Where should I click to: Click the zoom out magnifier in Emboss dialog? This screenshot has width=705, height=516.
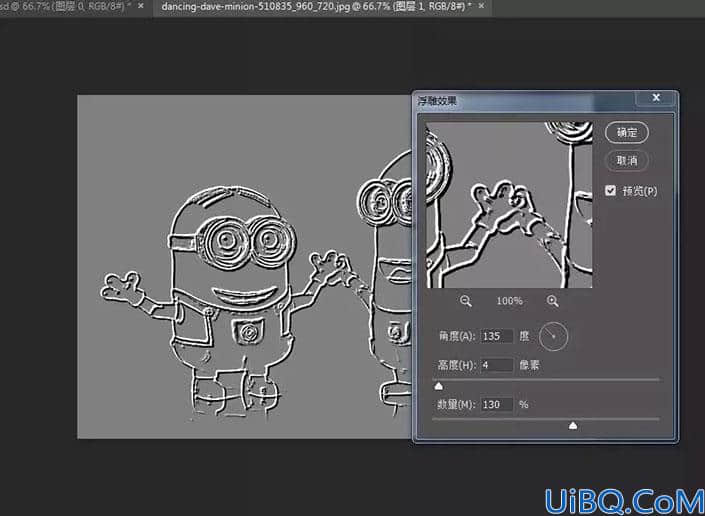pos(466,301)
